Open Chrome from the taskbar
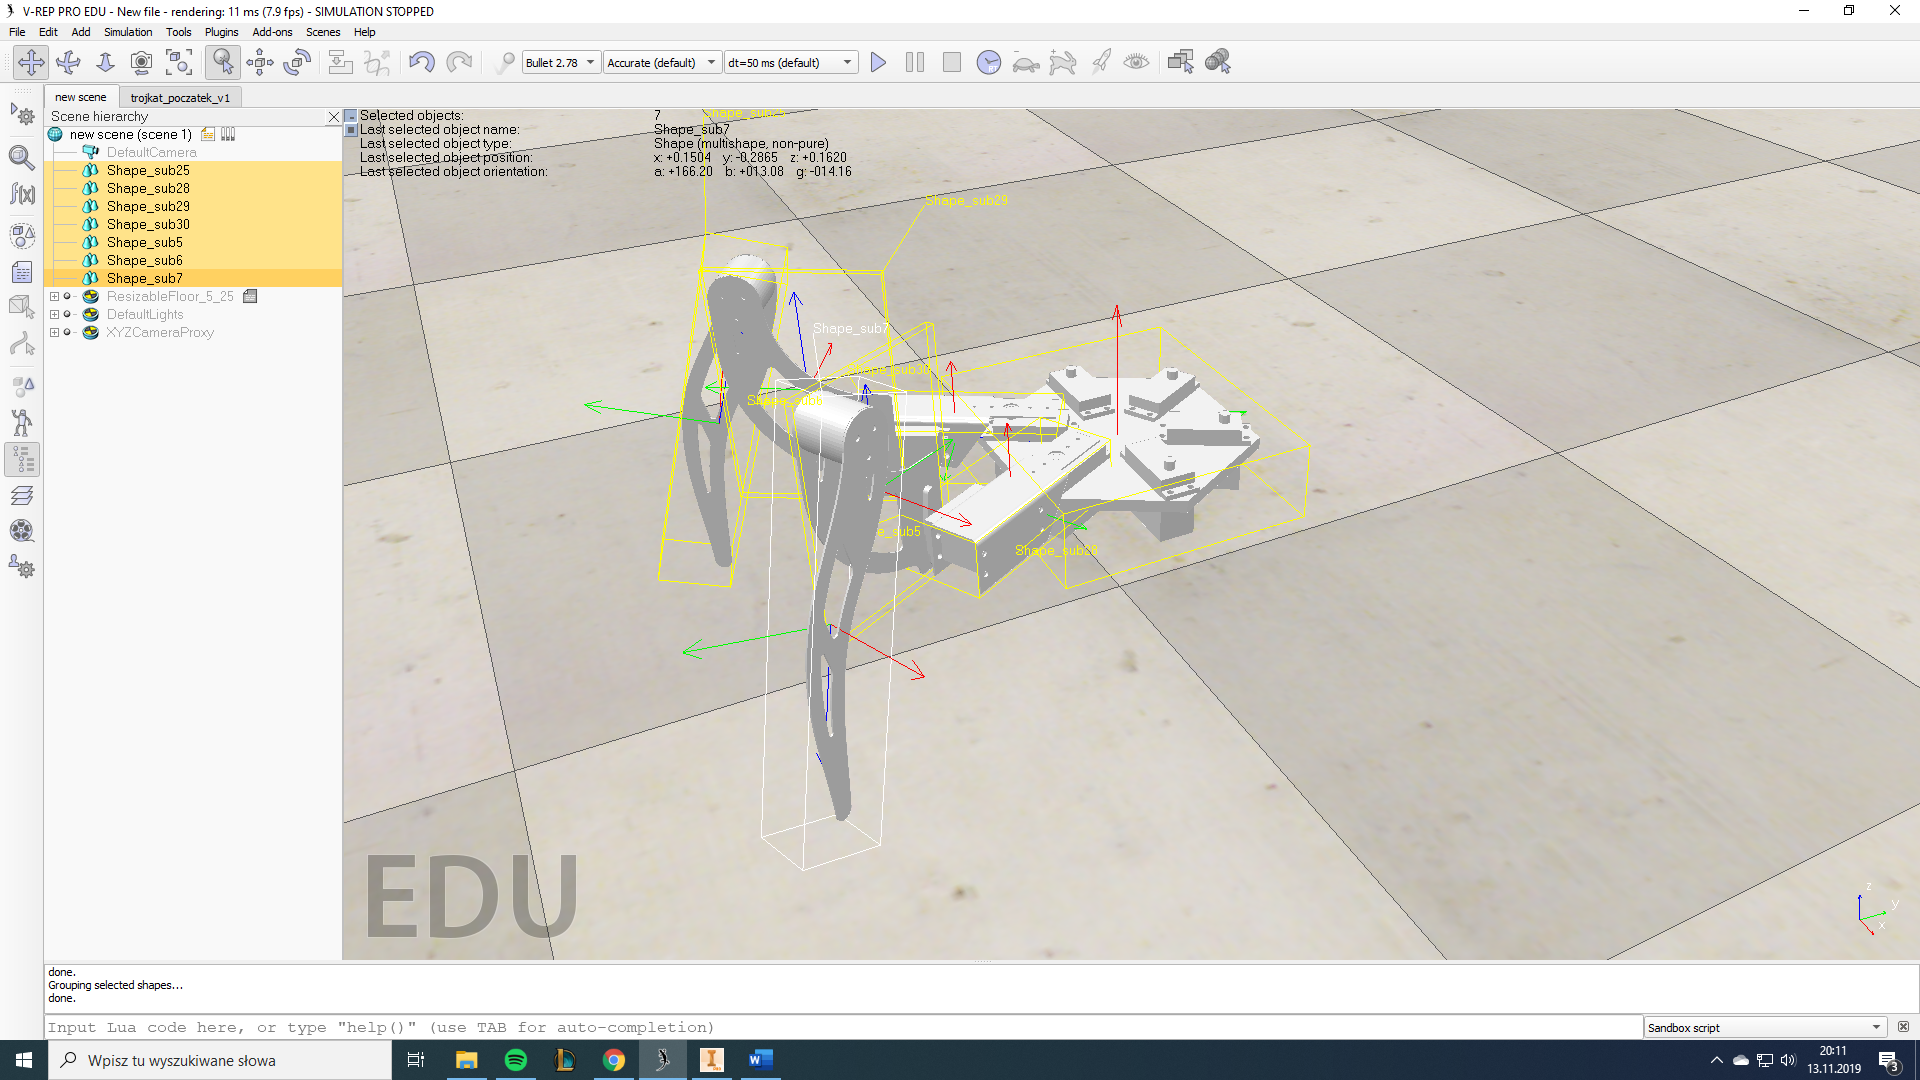 click(x=614, y=1060)
